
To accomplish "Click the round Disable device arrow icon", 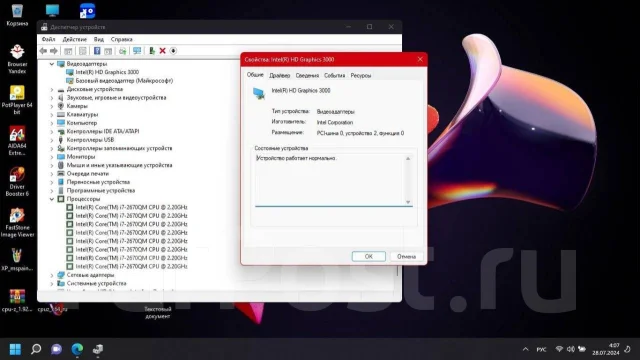I will [x=173, y=51].
